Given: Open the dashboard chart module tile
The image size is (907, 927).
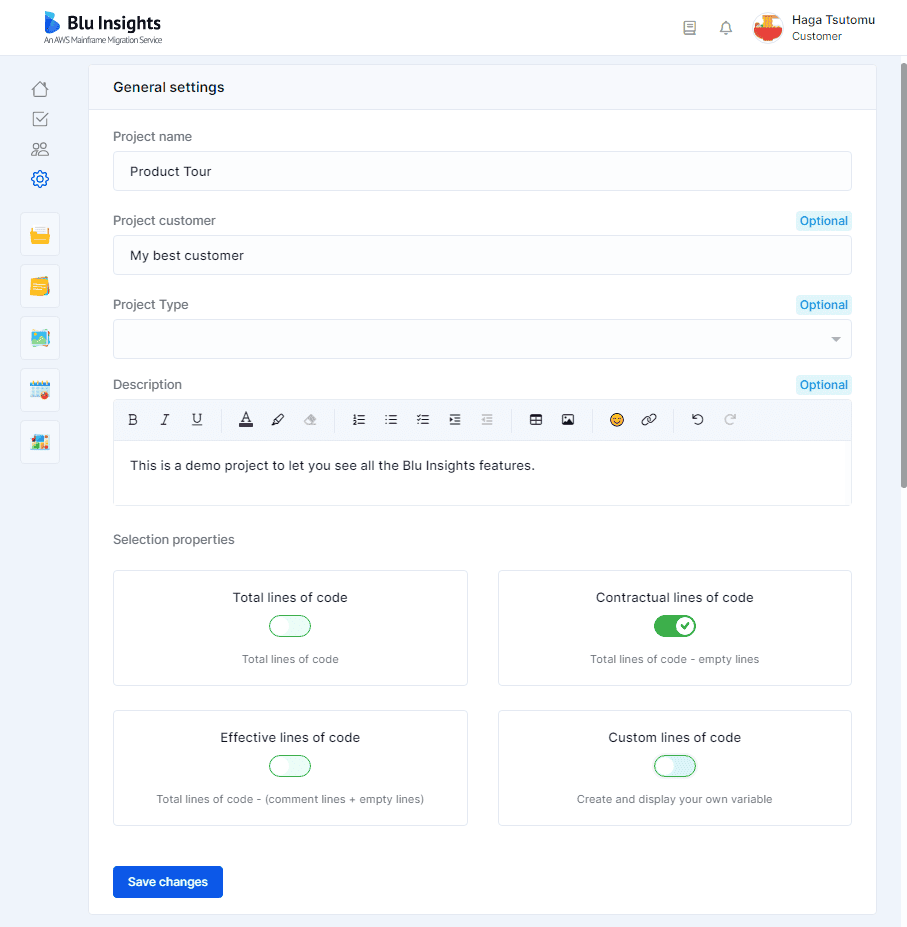Looking at the screenshot, I should click(40, 442).
